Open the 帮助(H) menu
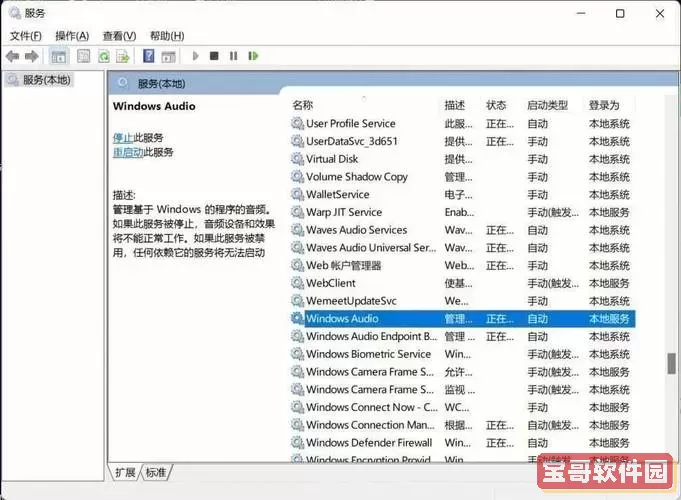The width and height of the screenshot is (681, 500). point(167,36)
